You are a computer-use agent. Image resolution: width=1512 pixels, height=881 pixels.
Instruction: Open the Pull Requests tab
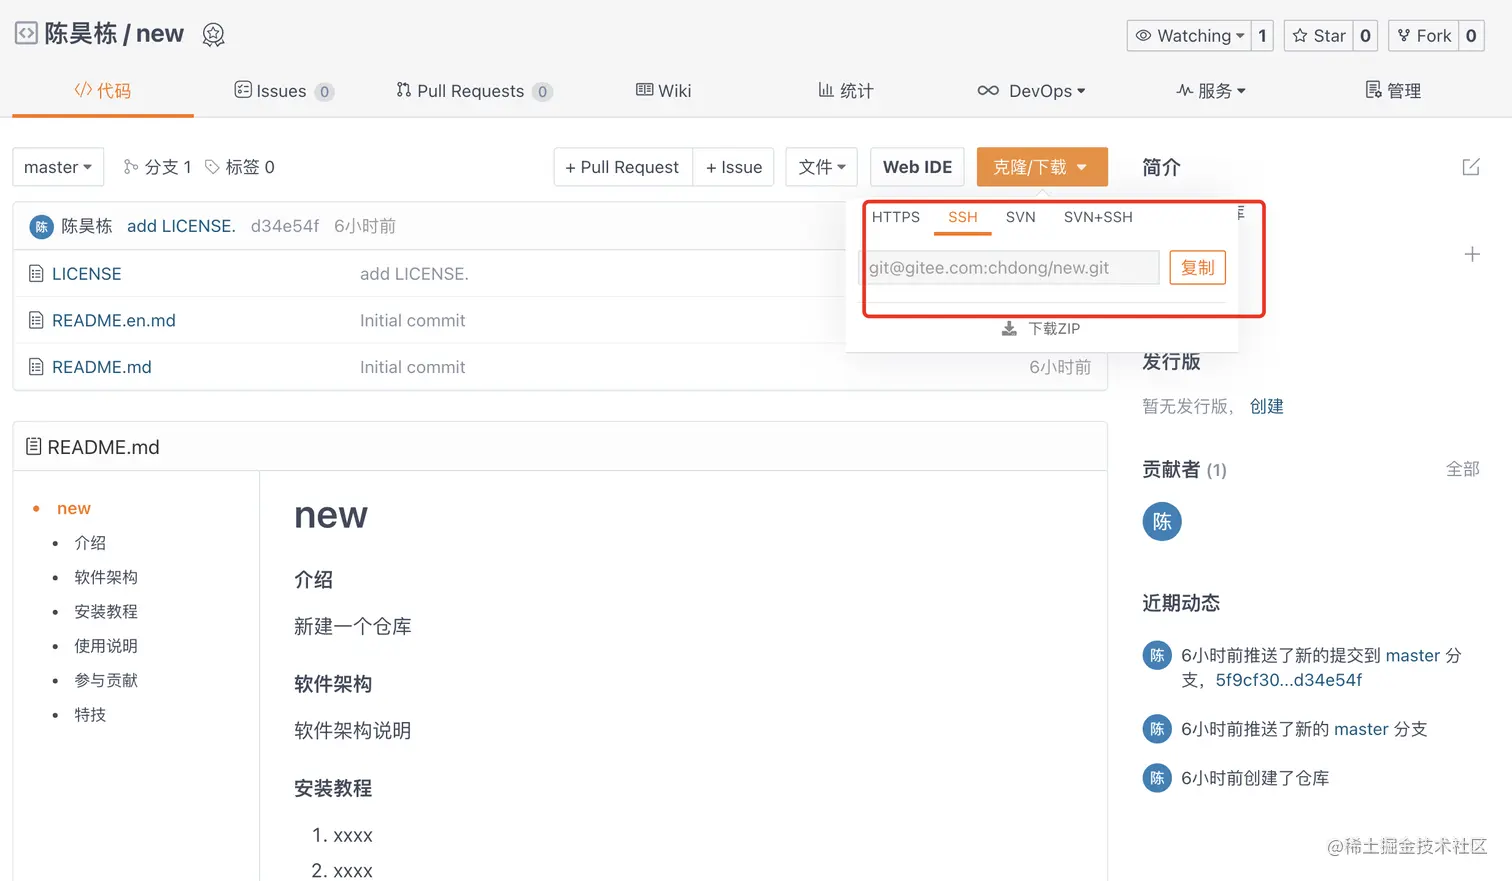point(474,91)
